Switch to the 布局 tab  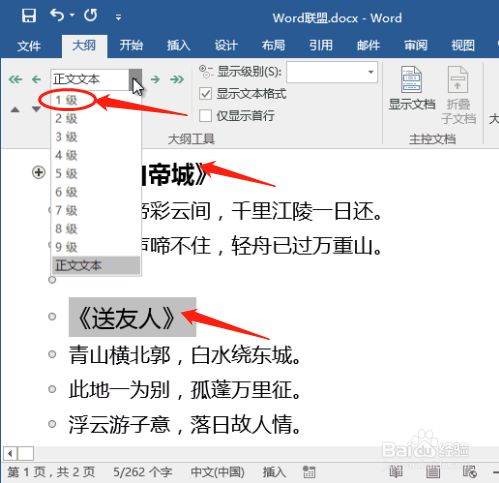click(x=273, y=45)
